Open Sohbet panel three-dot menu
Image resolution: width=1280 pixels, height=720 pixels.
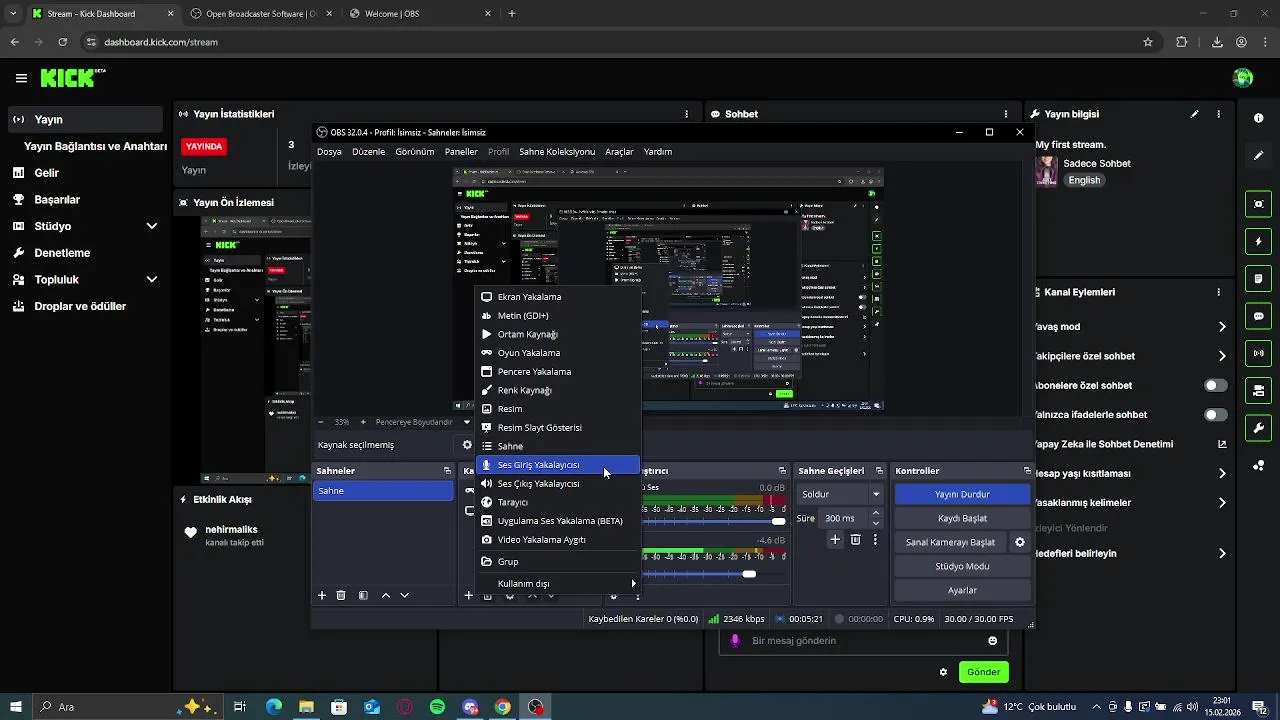1006,114
